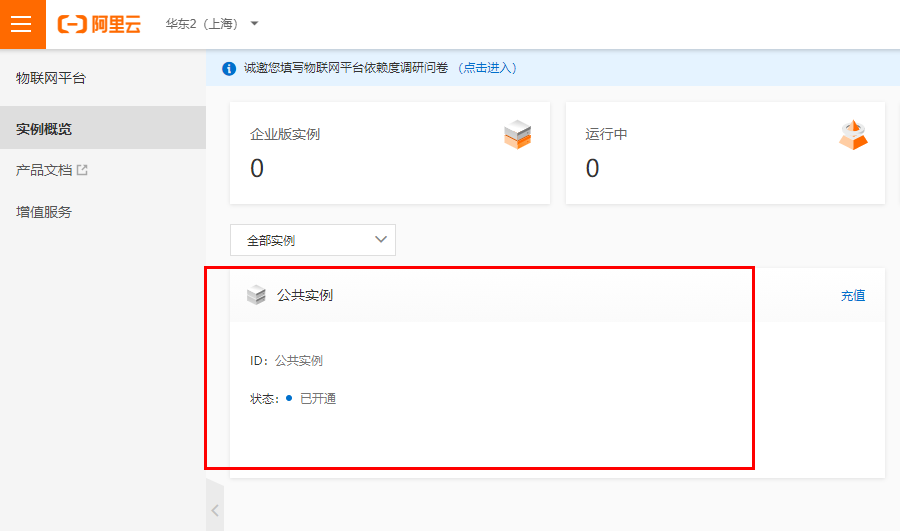Click the count 0 under 运行中
The image size is (900, 531).
(592, 168)
